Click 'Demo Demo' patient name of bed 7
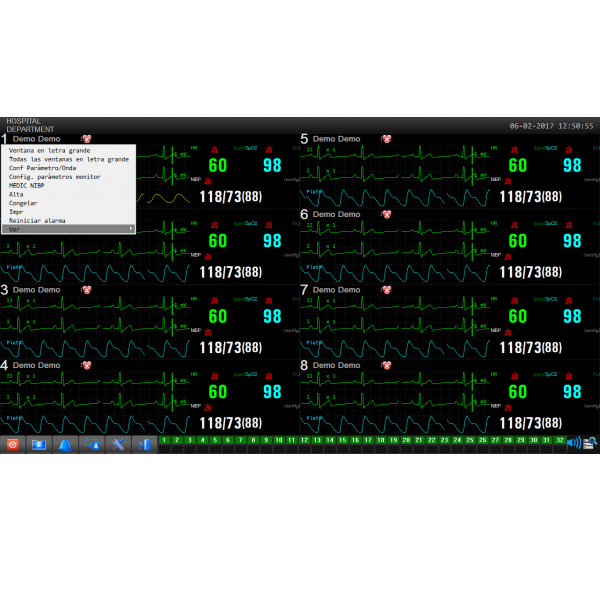Viewport: 600px width, 600px height. 336,290
